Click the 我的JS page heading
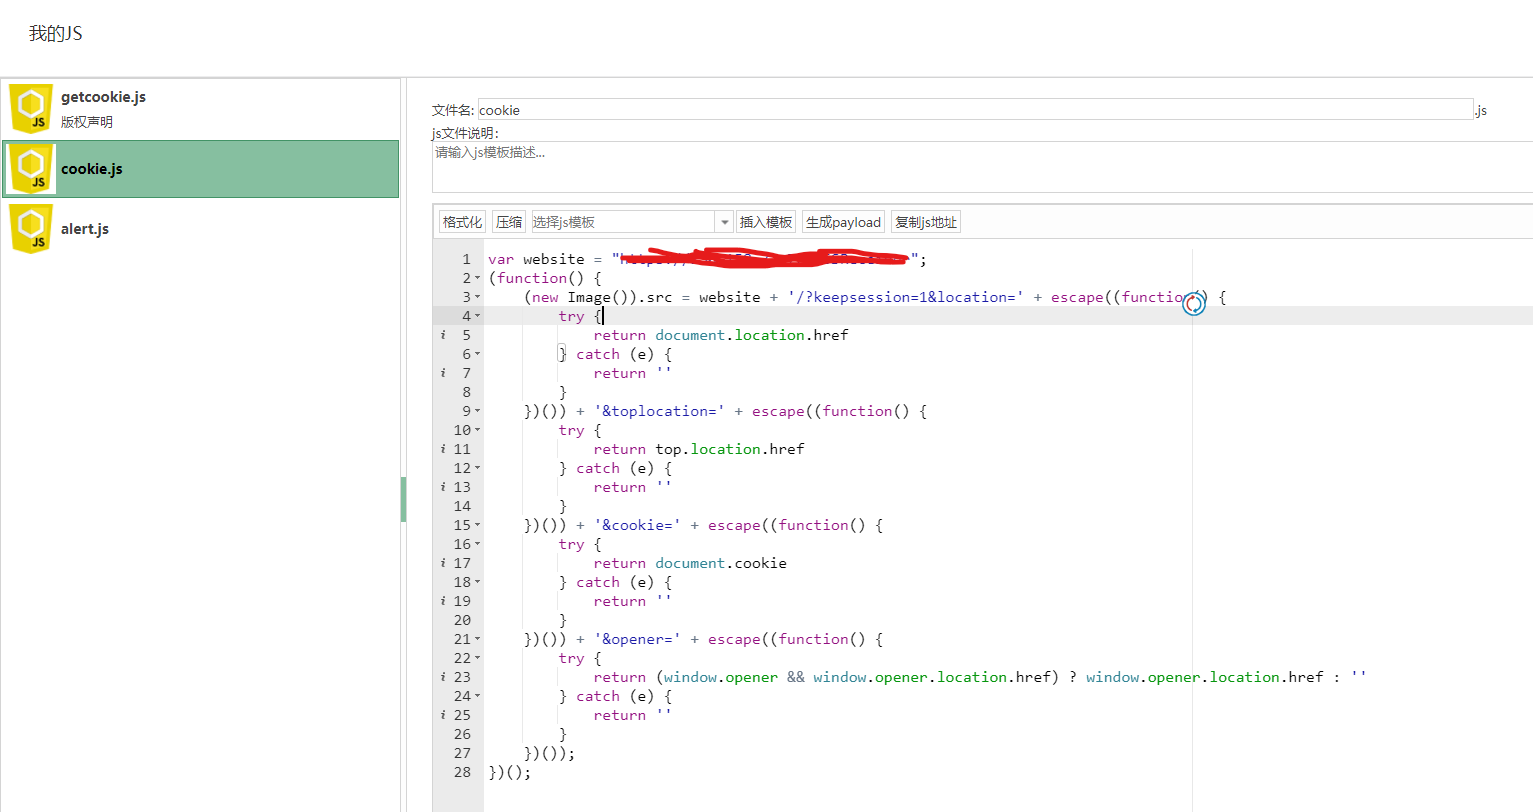This screenshot has height=812, width=1533. [x=55, y=34]
